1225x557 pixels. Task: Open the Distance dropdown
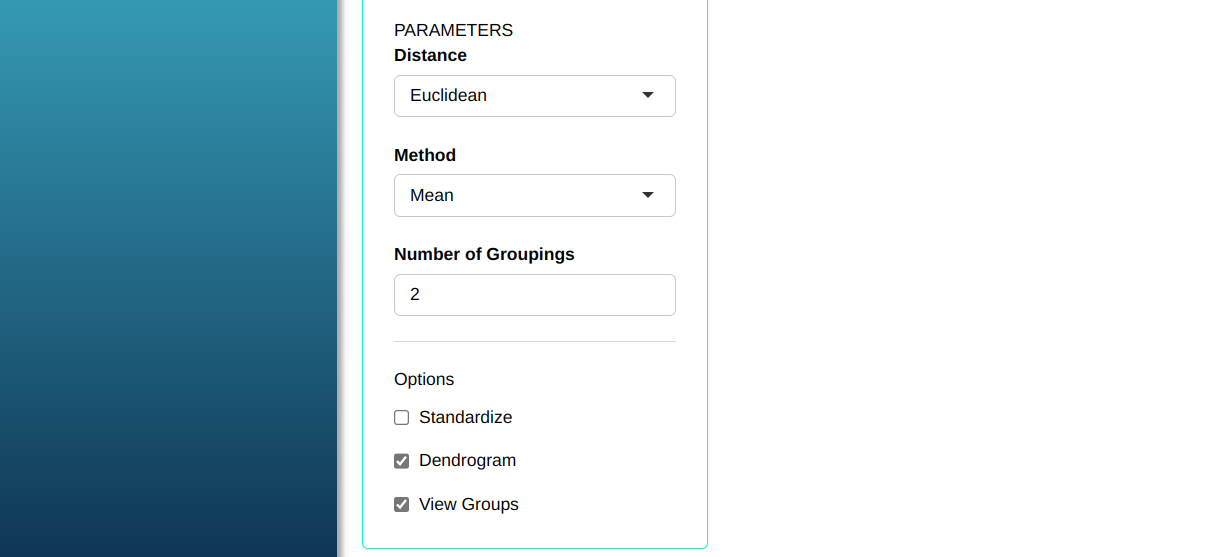534,96
